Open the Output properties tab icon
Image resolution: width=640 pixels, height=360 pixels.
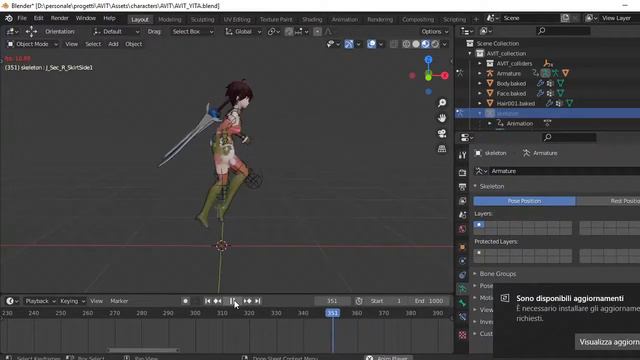coord(462,187)
